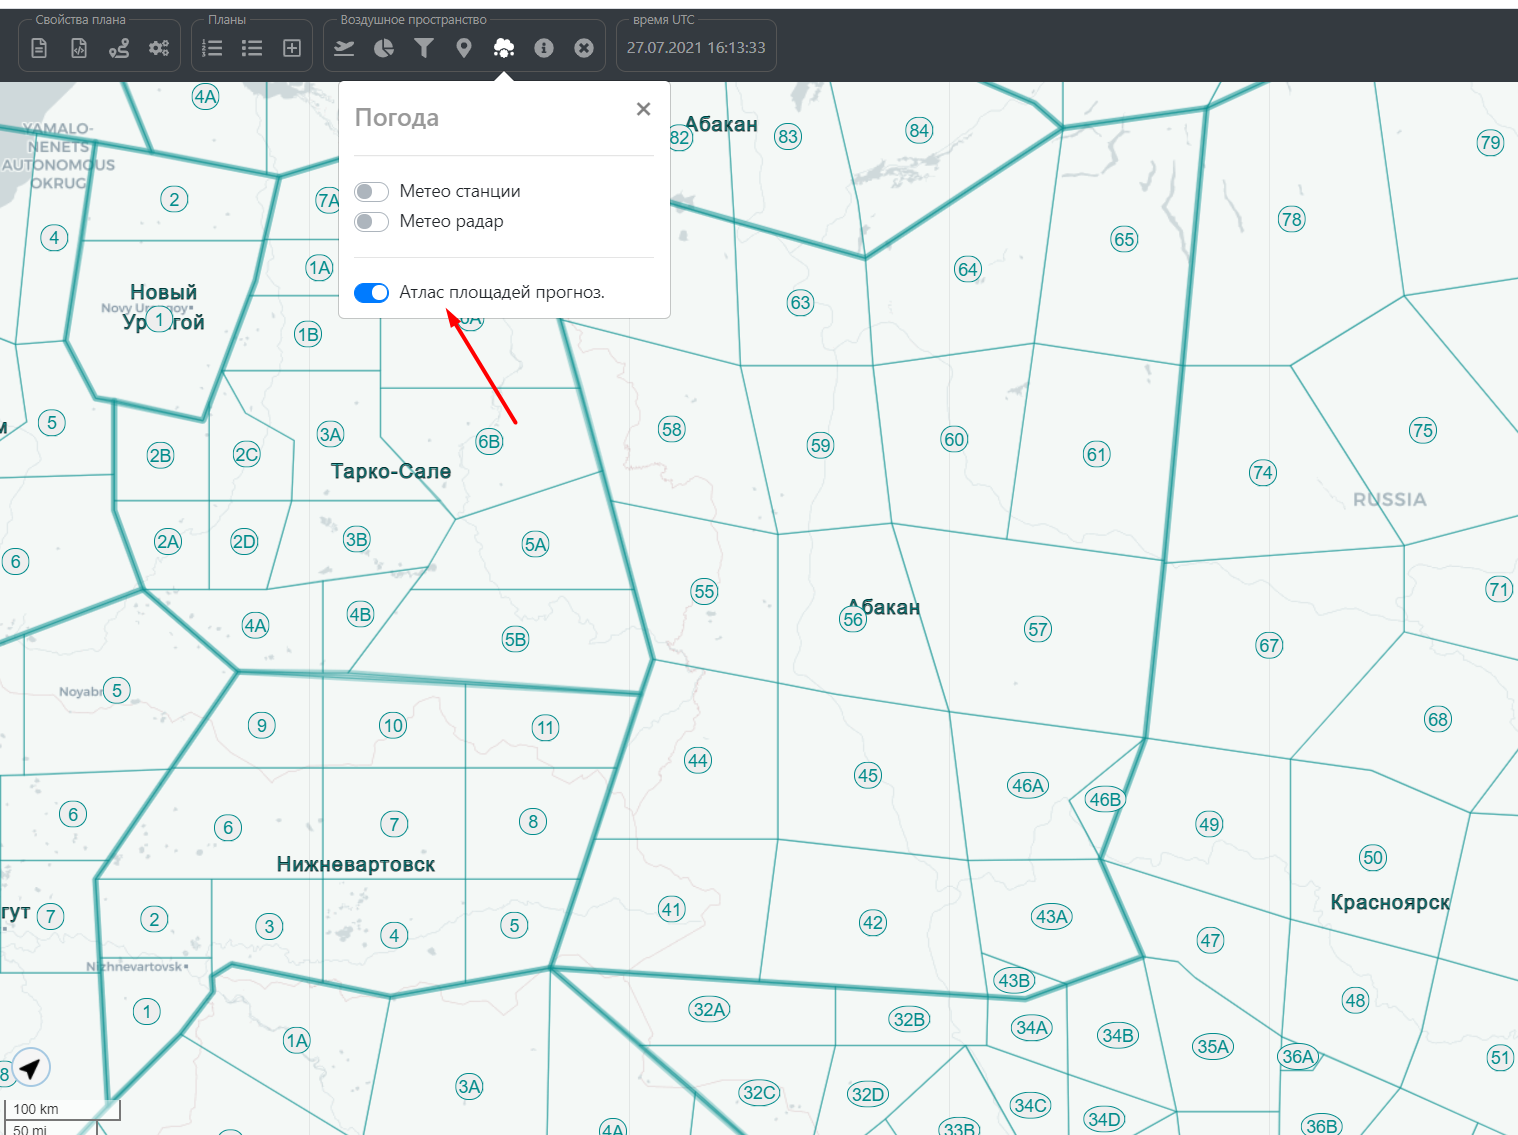
Task: Select zone 56 marker near Абакан
Action: tap(853, 619)
